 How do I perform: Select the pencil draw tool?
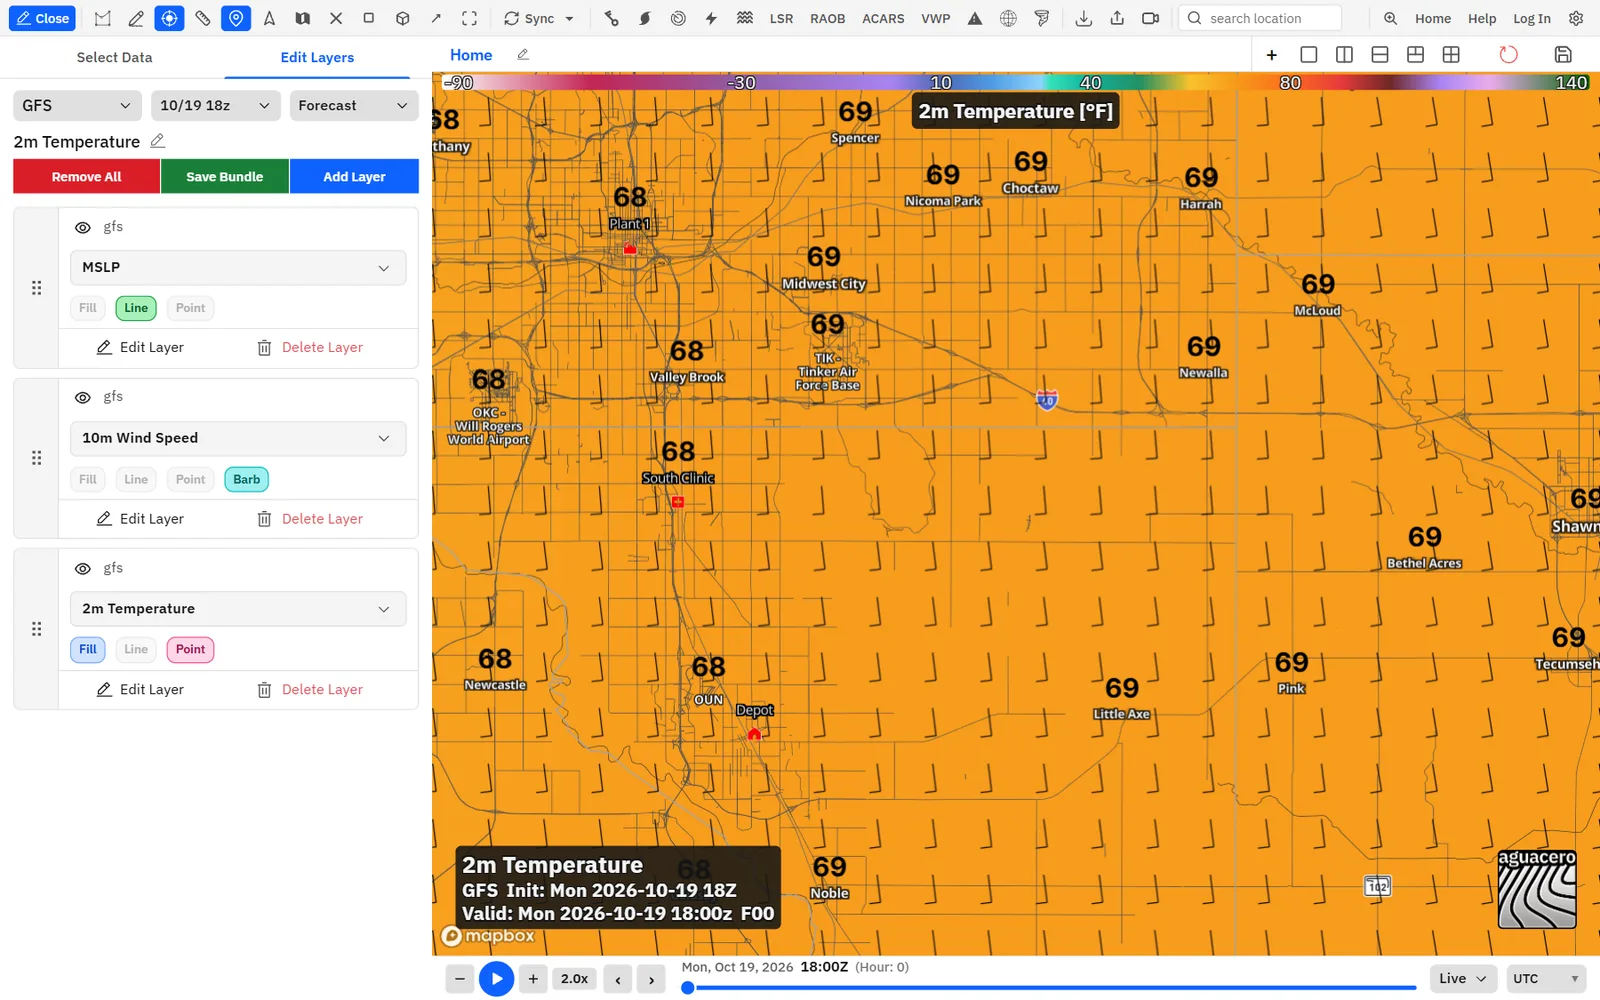[136, 18]
